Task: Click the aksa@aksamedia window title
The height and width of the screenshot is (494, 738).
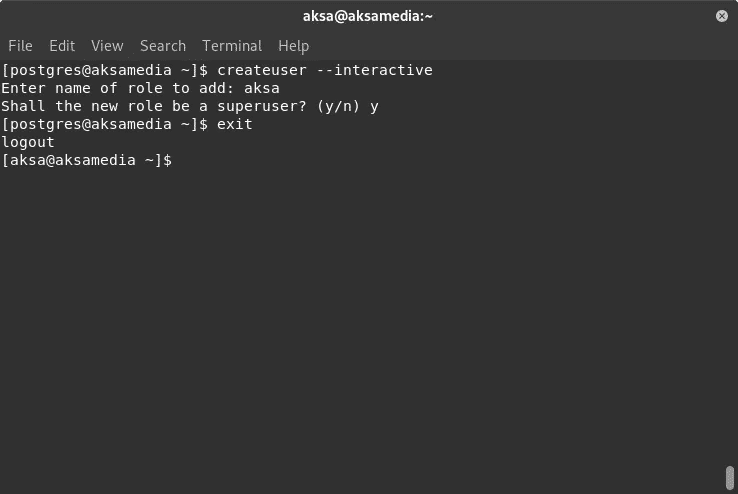Action: 368,16
